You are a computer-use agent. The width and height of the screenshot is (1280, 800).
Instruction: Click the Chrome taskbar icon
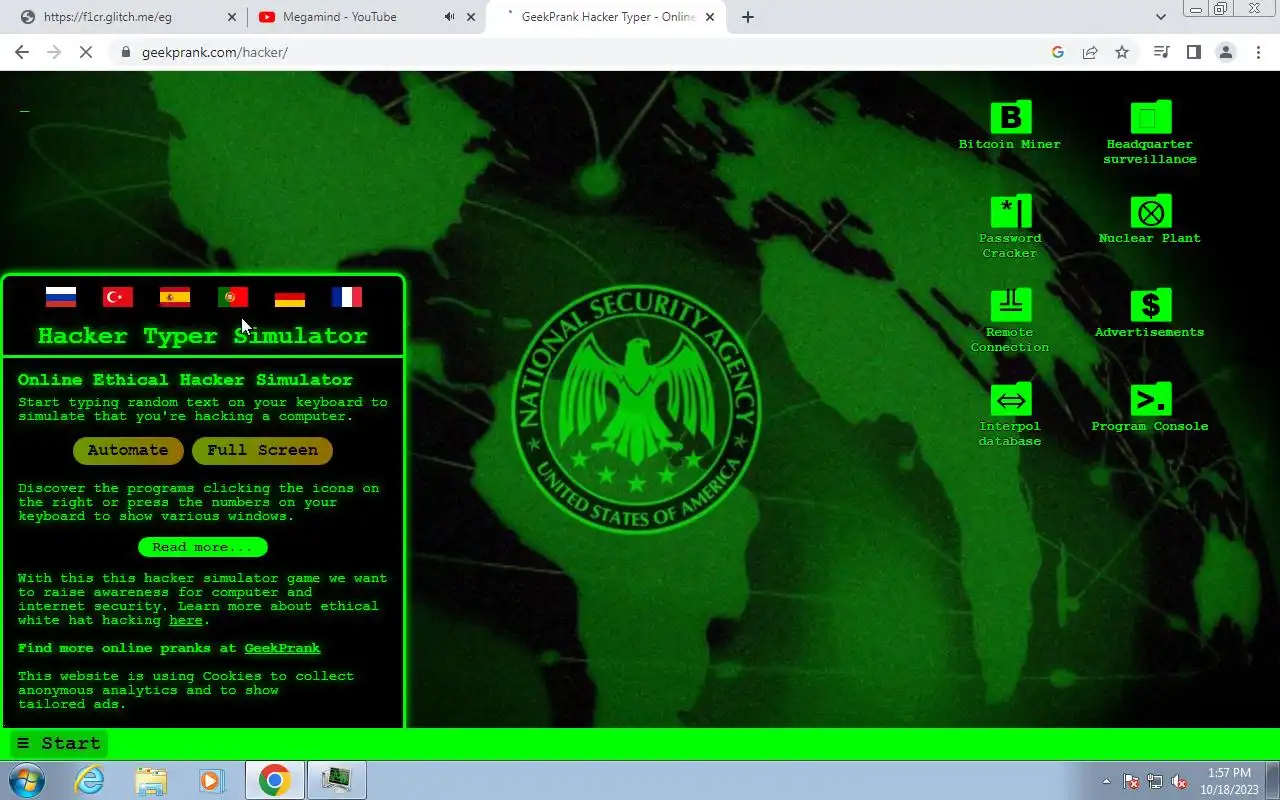click(x=274, y=780)
